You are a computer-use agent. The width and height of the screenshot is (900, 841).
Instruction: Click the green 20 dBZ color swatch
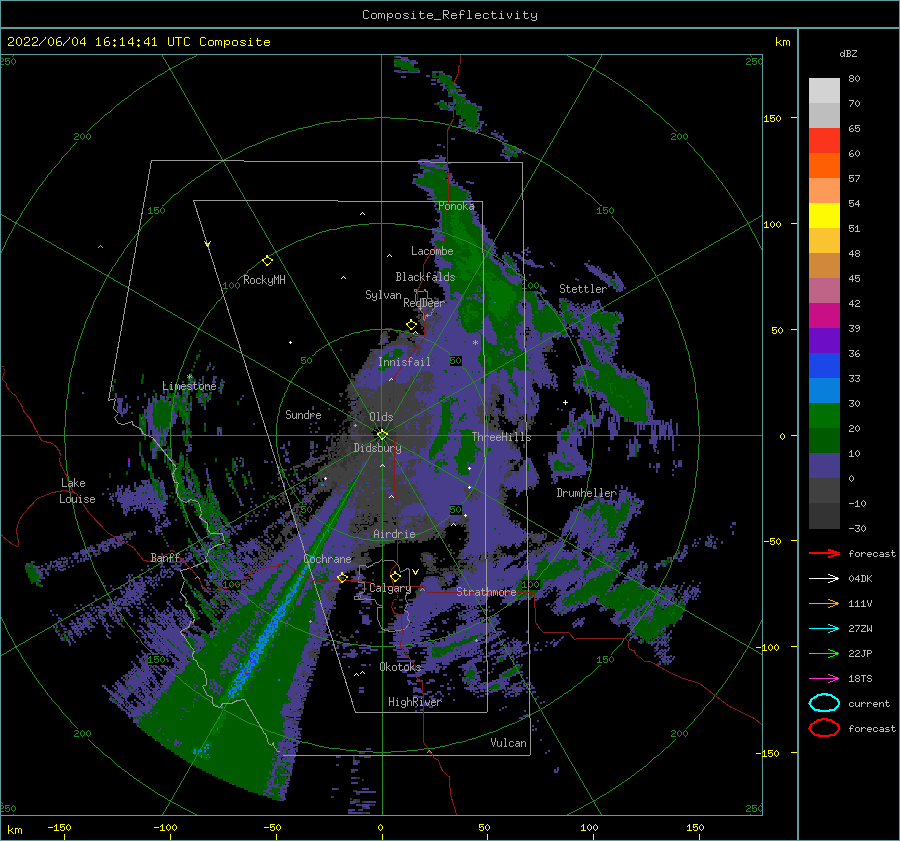click(x=824, y=416)
